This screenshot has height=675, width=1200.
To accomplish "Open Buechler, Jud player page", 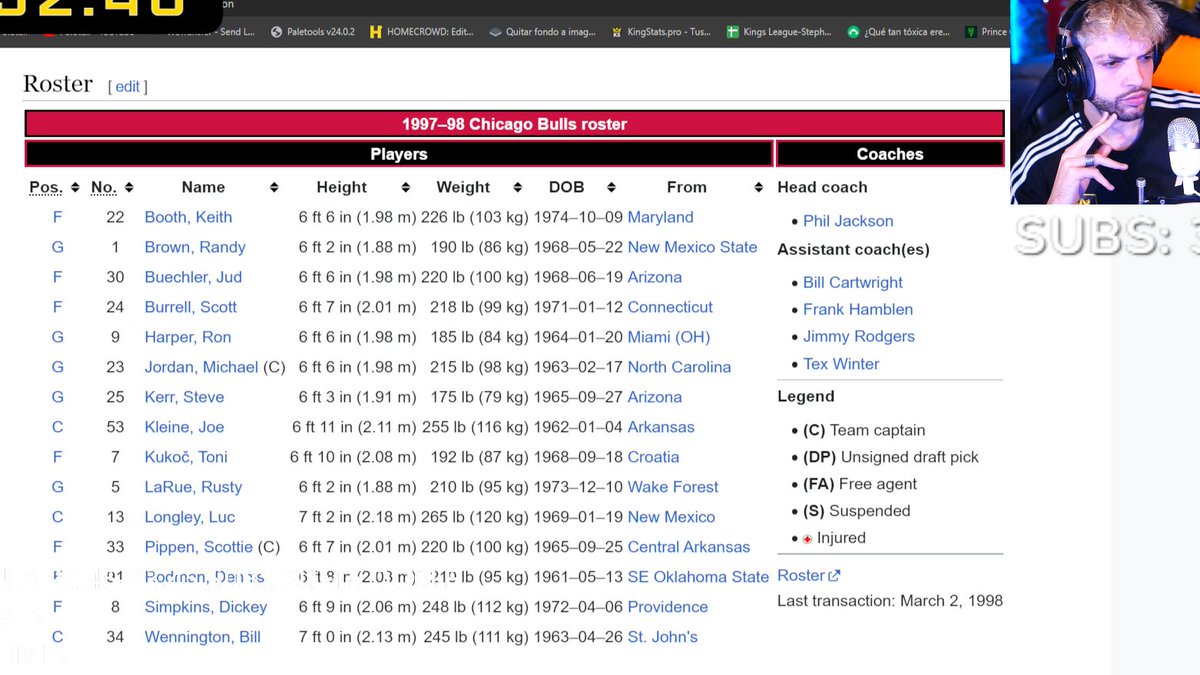I will [193, 277].
